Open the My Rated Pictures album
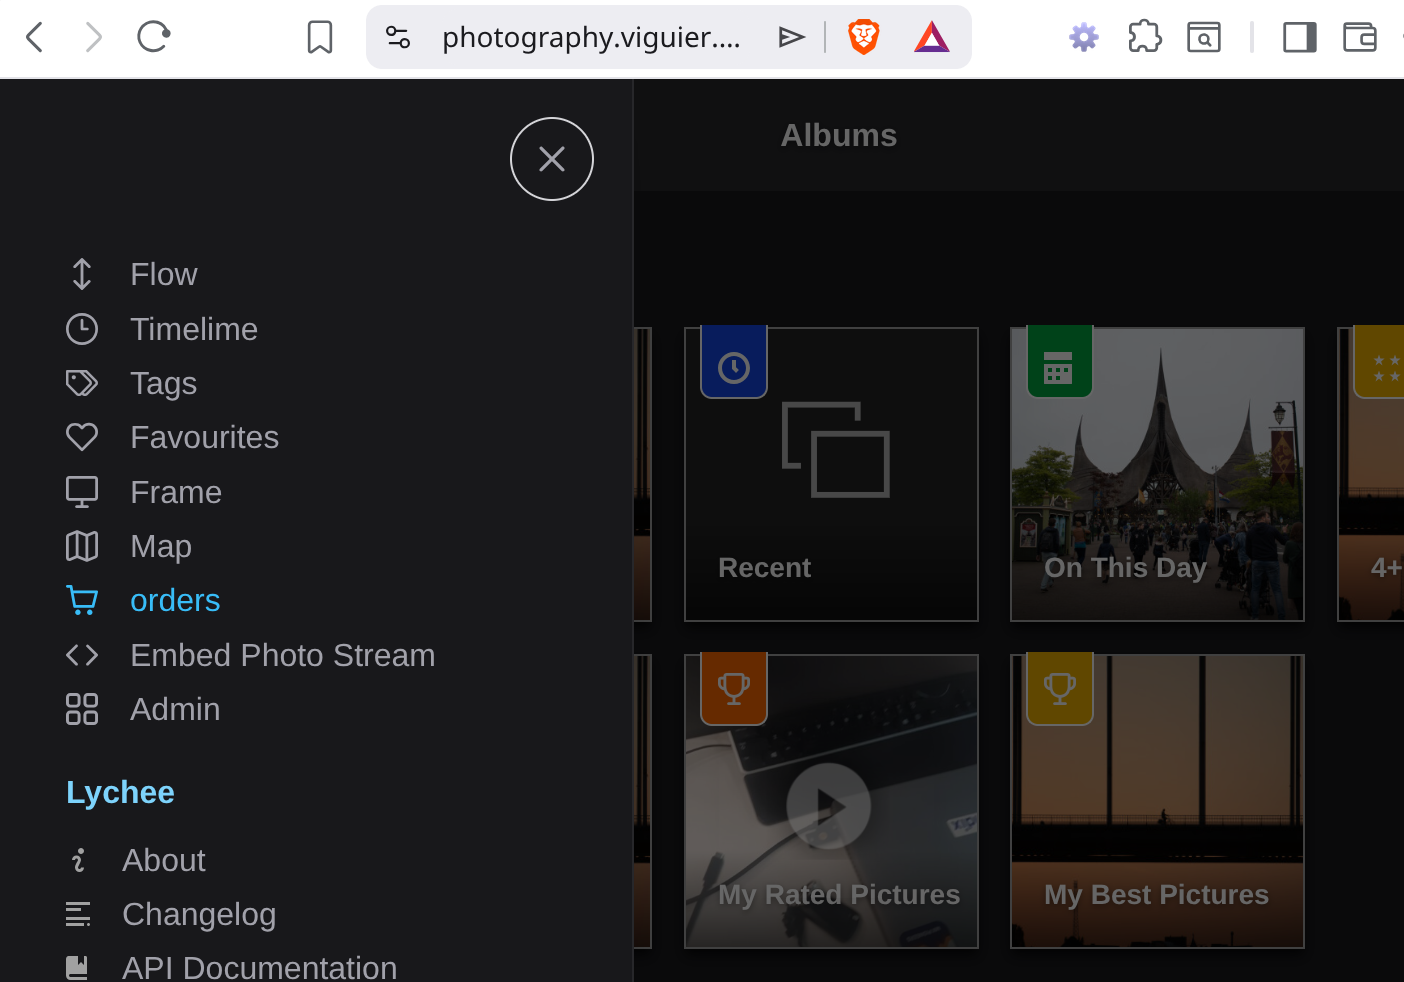 [831, 801]
